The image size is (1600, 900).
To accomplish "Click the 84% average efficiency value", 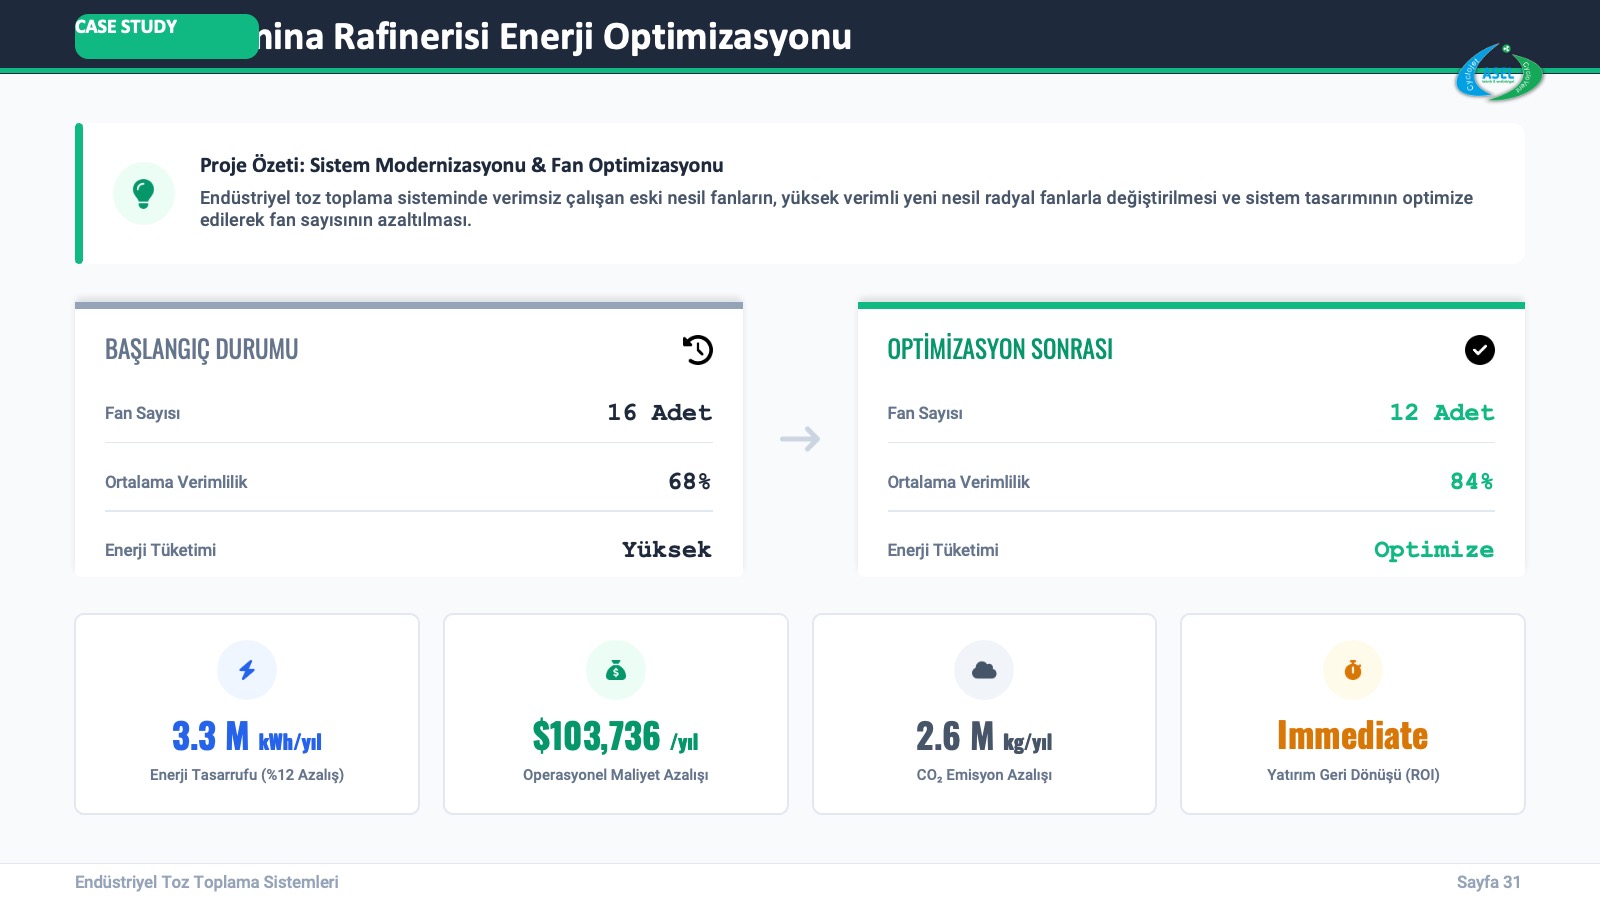I will (x=1471, y=482).
